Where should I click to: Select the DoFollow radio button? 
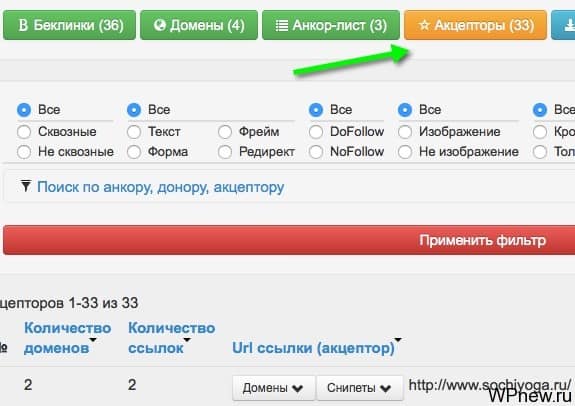pyautogui.click(x=316, y=132)
